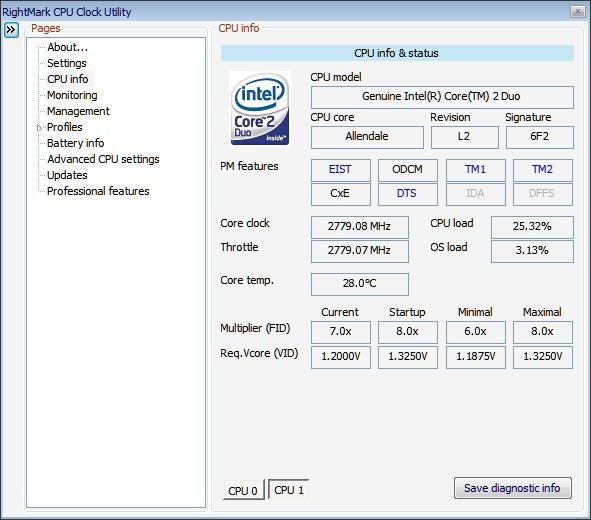Click the startup multiplier 8.0x value
The width and height of the screenshot is (591, 520).
(x=408, y=332)
